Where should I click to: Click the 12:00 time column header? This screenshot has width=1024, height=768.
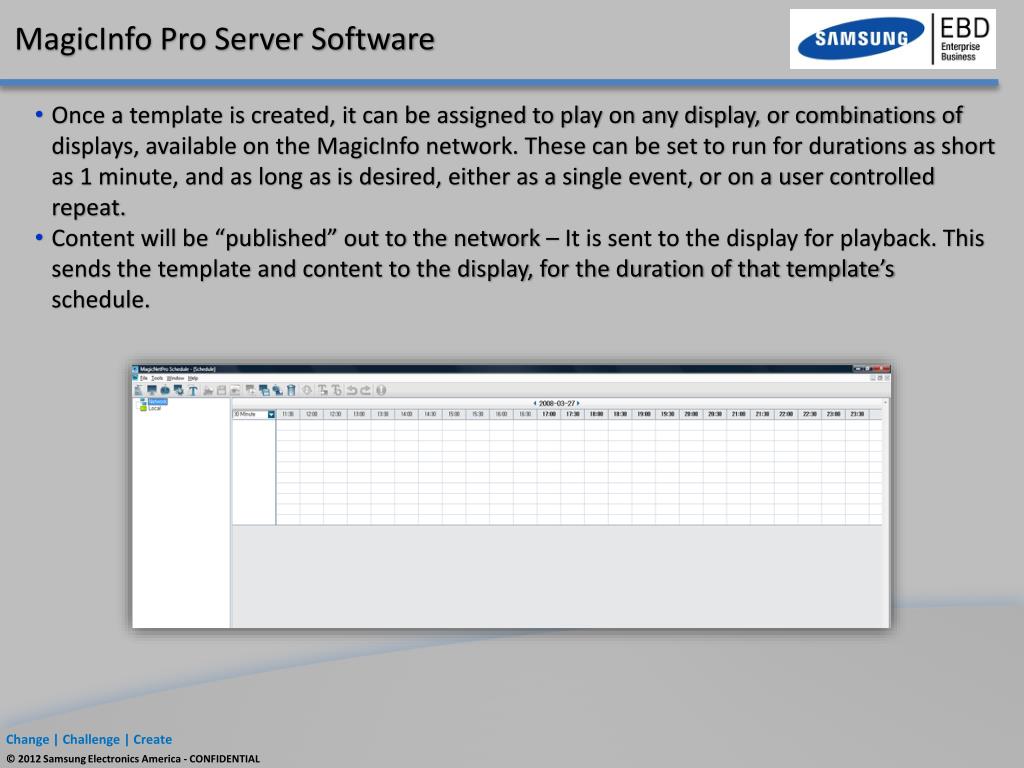(312, 414)
